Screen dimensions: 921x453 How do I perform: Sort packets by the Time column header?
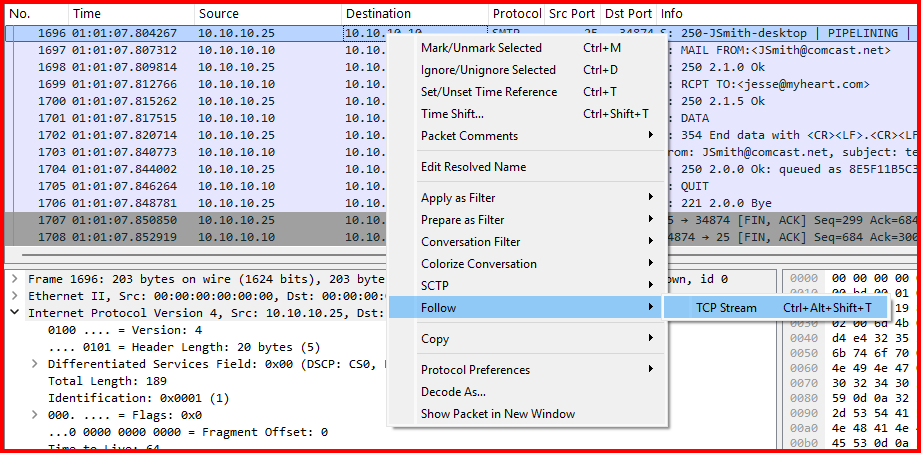[130, 14]
